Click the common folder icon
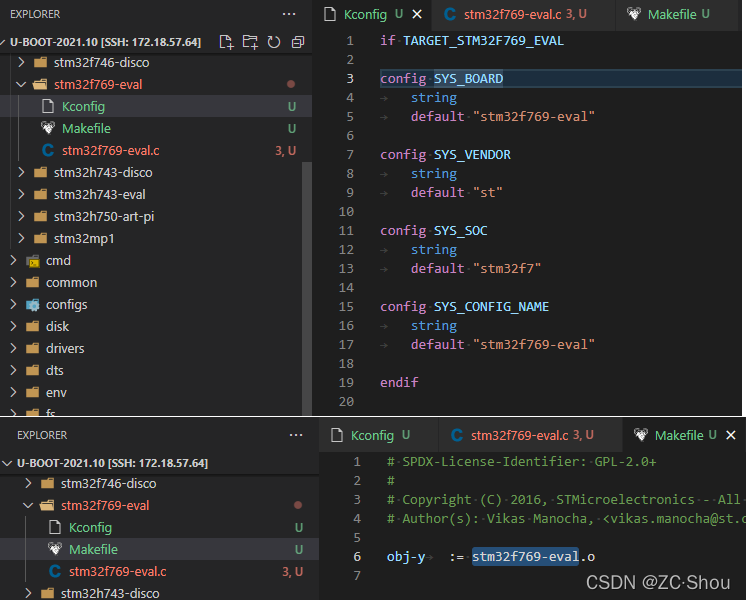The image size is (746, 600). click(x=33, y=282)
